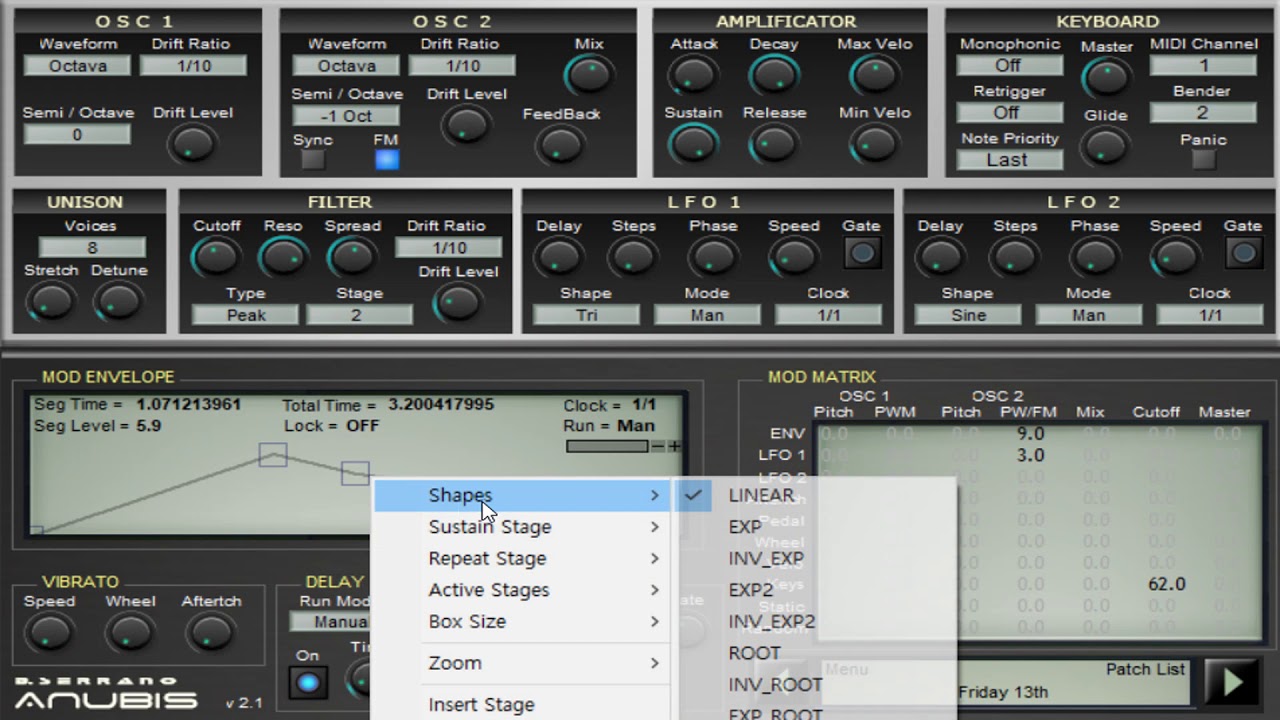Click the Max Velo knob
The image size is (1280, 720).
[x=874, y=74]
